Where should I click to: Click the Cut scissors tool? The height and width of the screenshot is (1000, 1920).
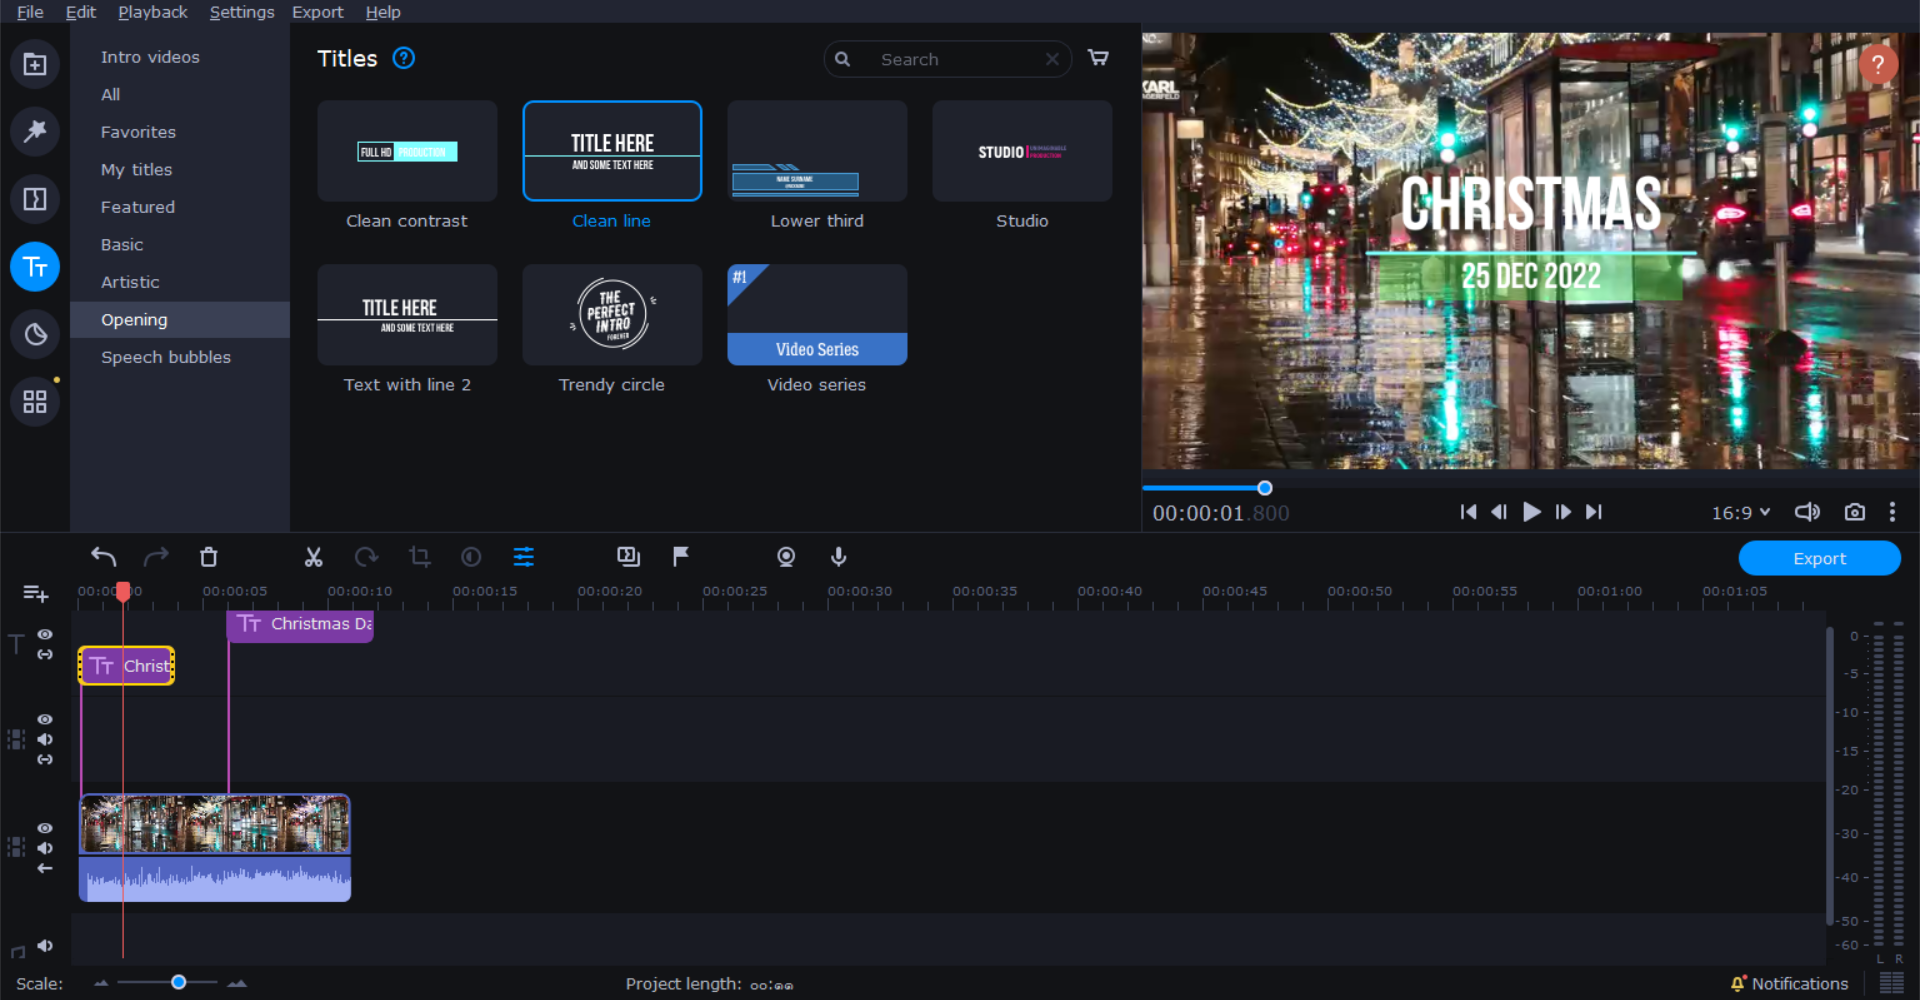pyautogui.click(x=314, y=557)
